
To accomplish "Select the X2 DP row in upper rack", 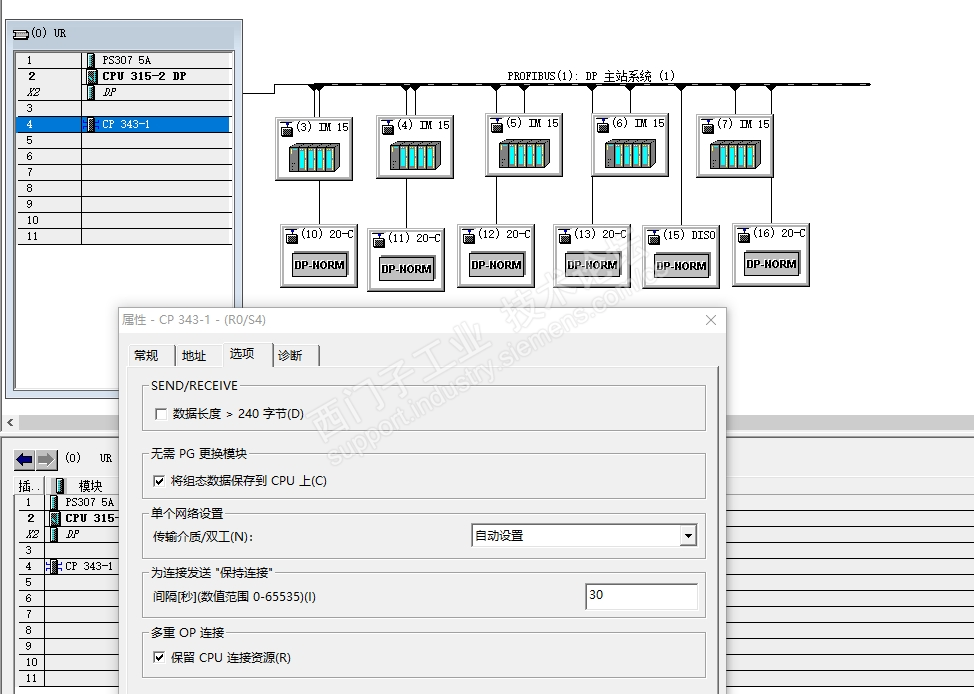I will (x=125, y=92).
